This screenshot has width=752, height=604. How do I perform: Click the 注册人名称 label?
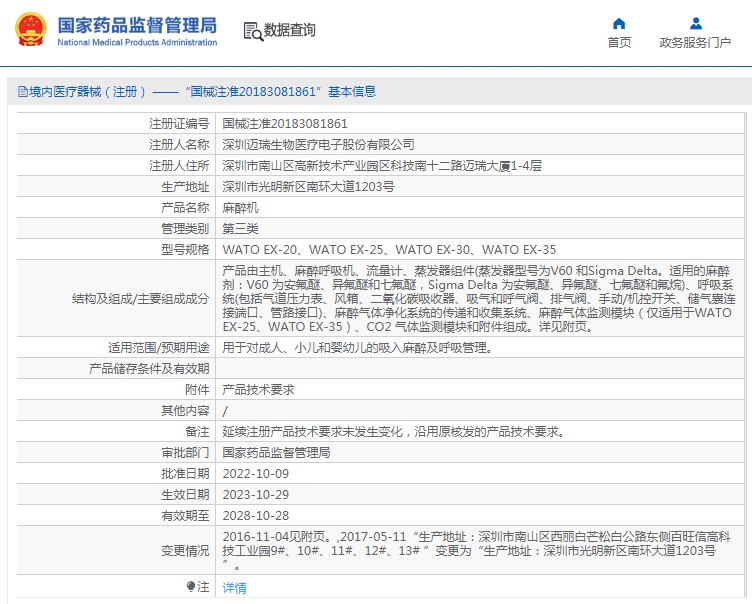179,144
